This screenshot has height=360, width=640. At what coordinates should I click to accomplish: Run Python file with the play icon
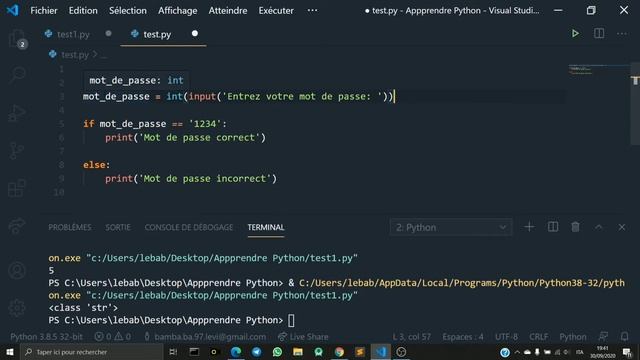[x=575, y=33]
